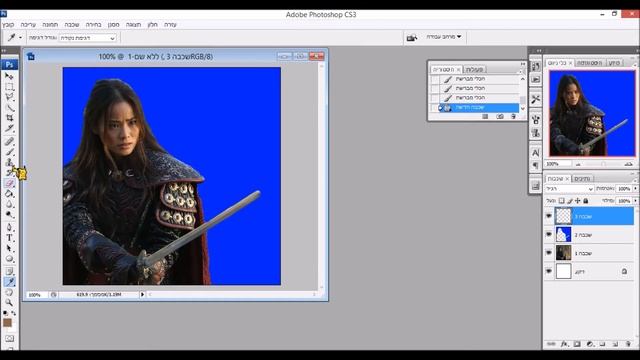
Task: Open the שכבה (Layer) menu
Action: click(x=71, y=25)
